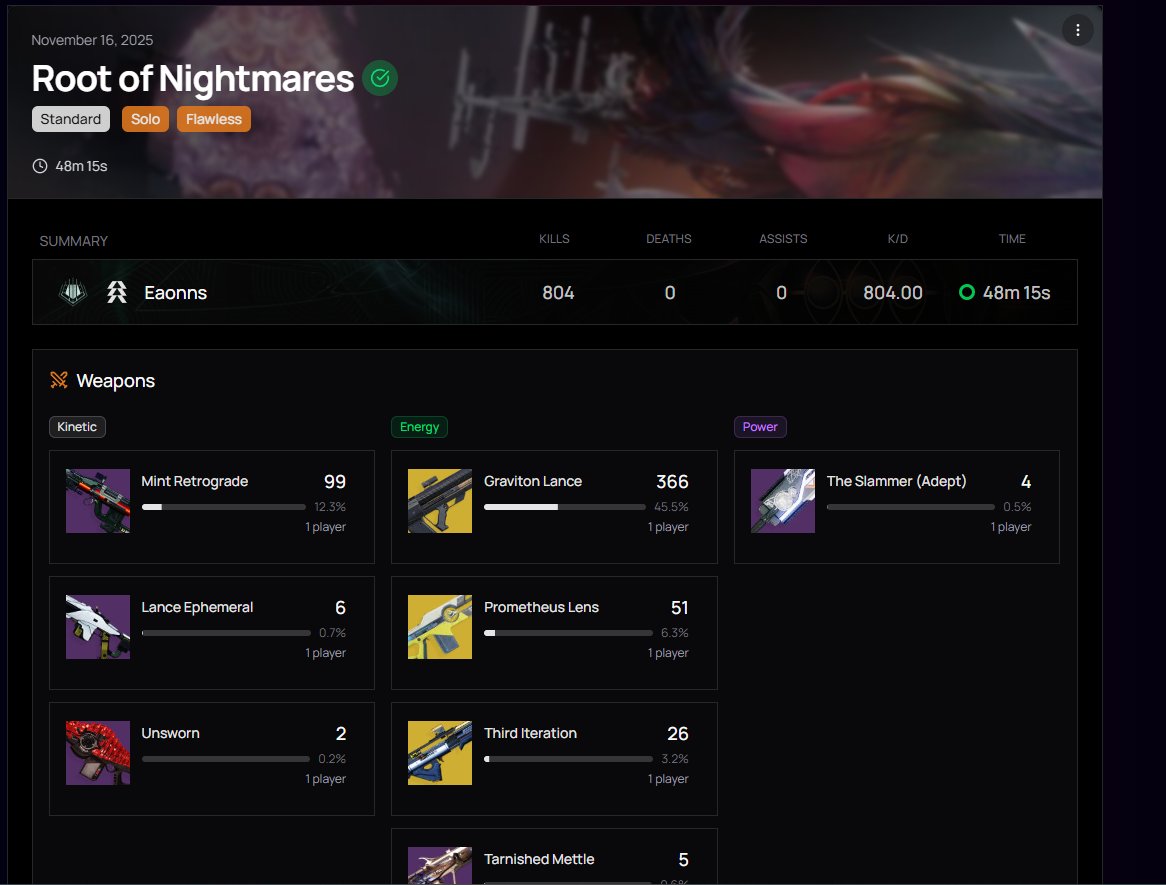This screenshot has height=885, width=1166.
Task: Click the Lance Ephemeral name
Action: (197, 607)
